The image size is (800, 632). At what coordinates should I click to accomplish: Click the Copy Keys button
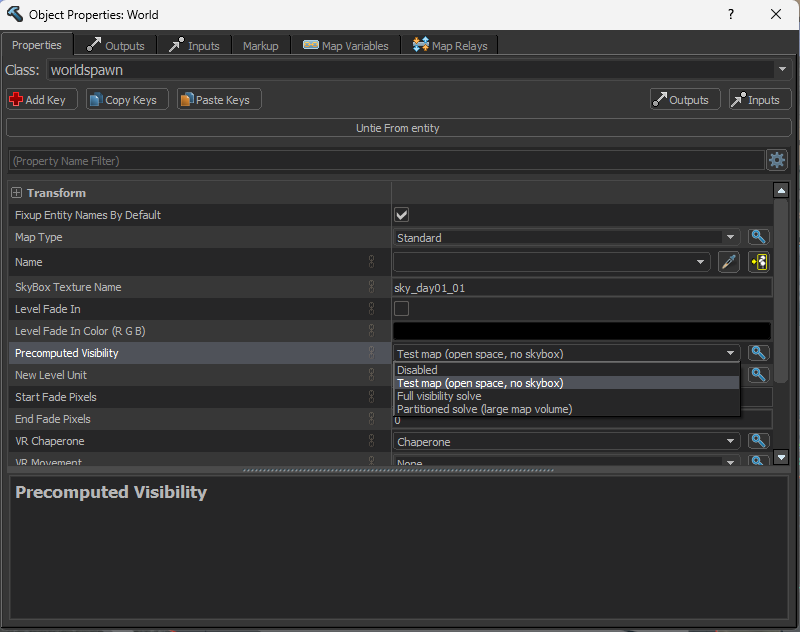tap(127, 99)
